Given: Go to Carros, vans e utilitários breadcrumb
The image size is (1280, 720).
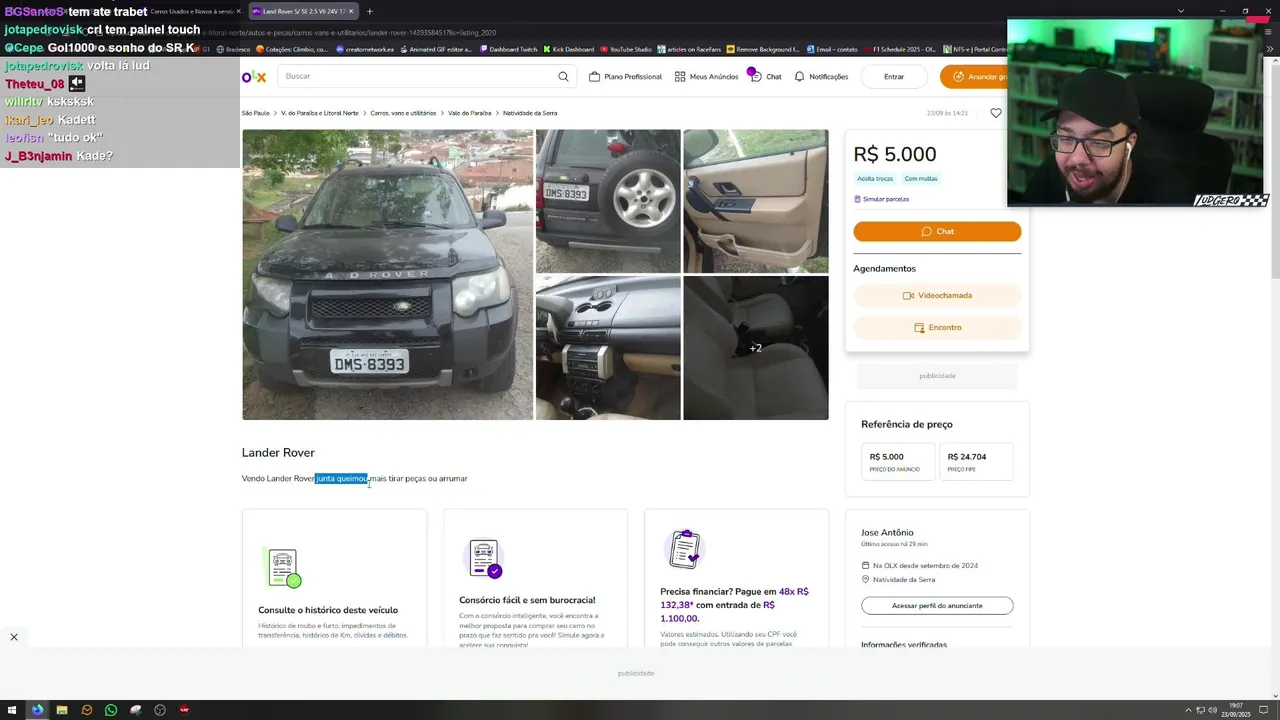Looking at the screenshot, I should tap(403, 113).
